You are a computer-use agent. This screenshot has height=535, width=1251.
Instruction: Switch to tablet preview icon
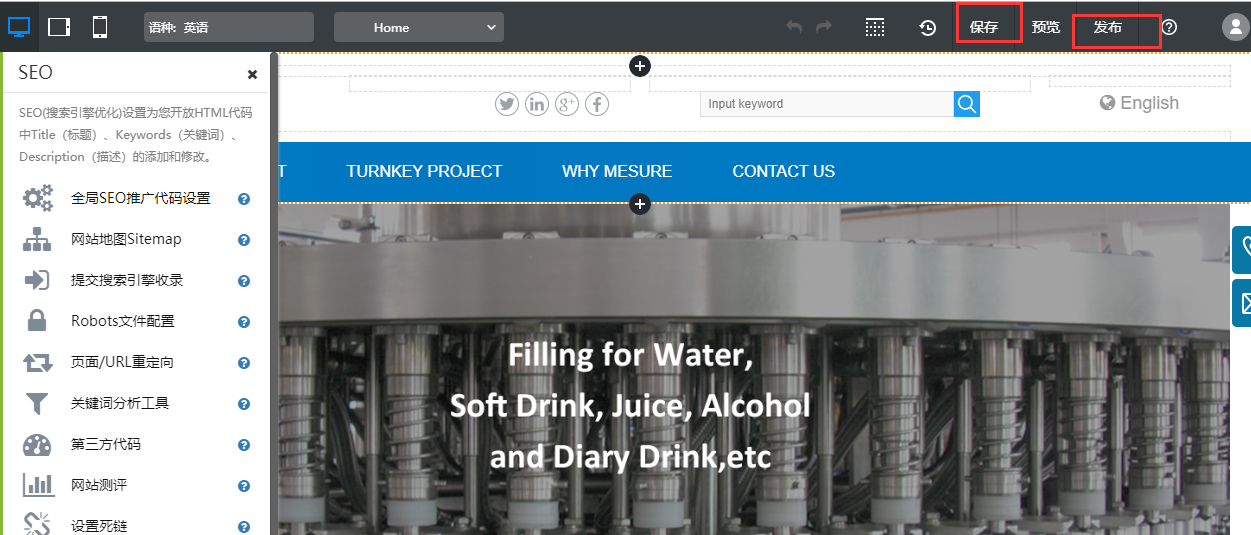tap(59, 27)
